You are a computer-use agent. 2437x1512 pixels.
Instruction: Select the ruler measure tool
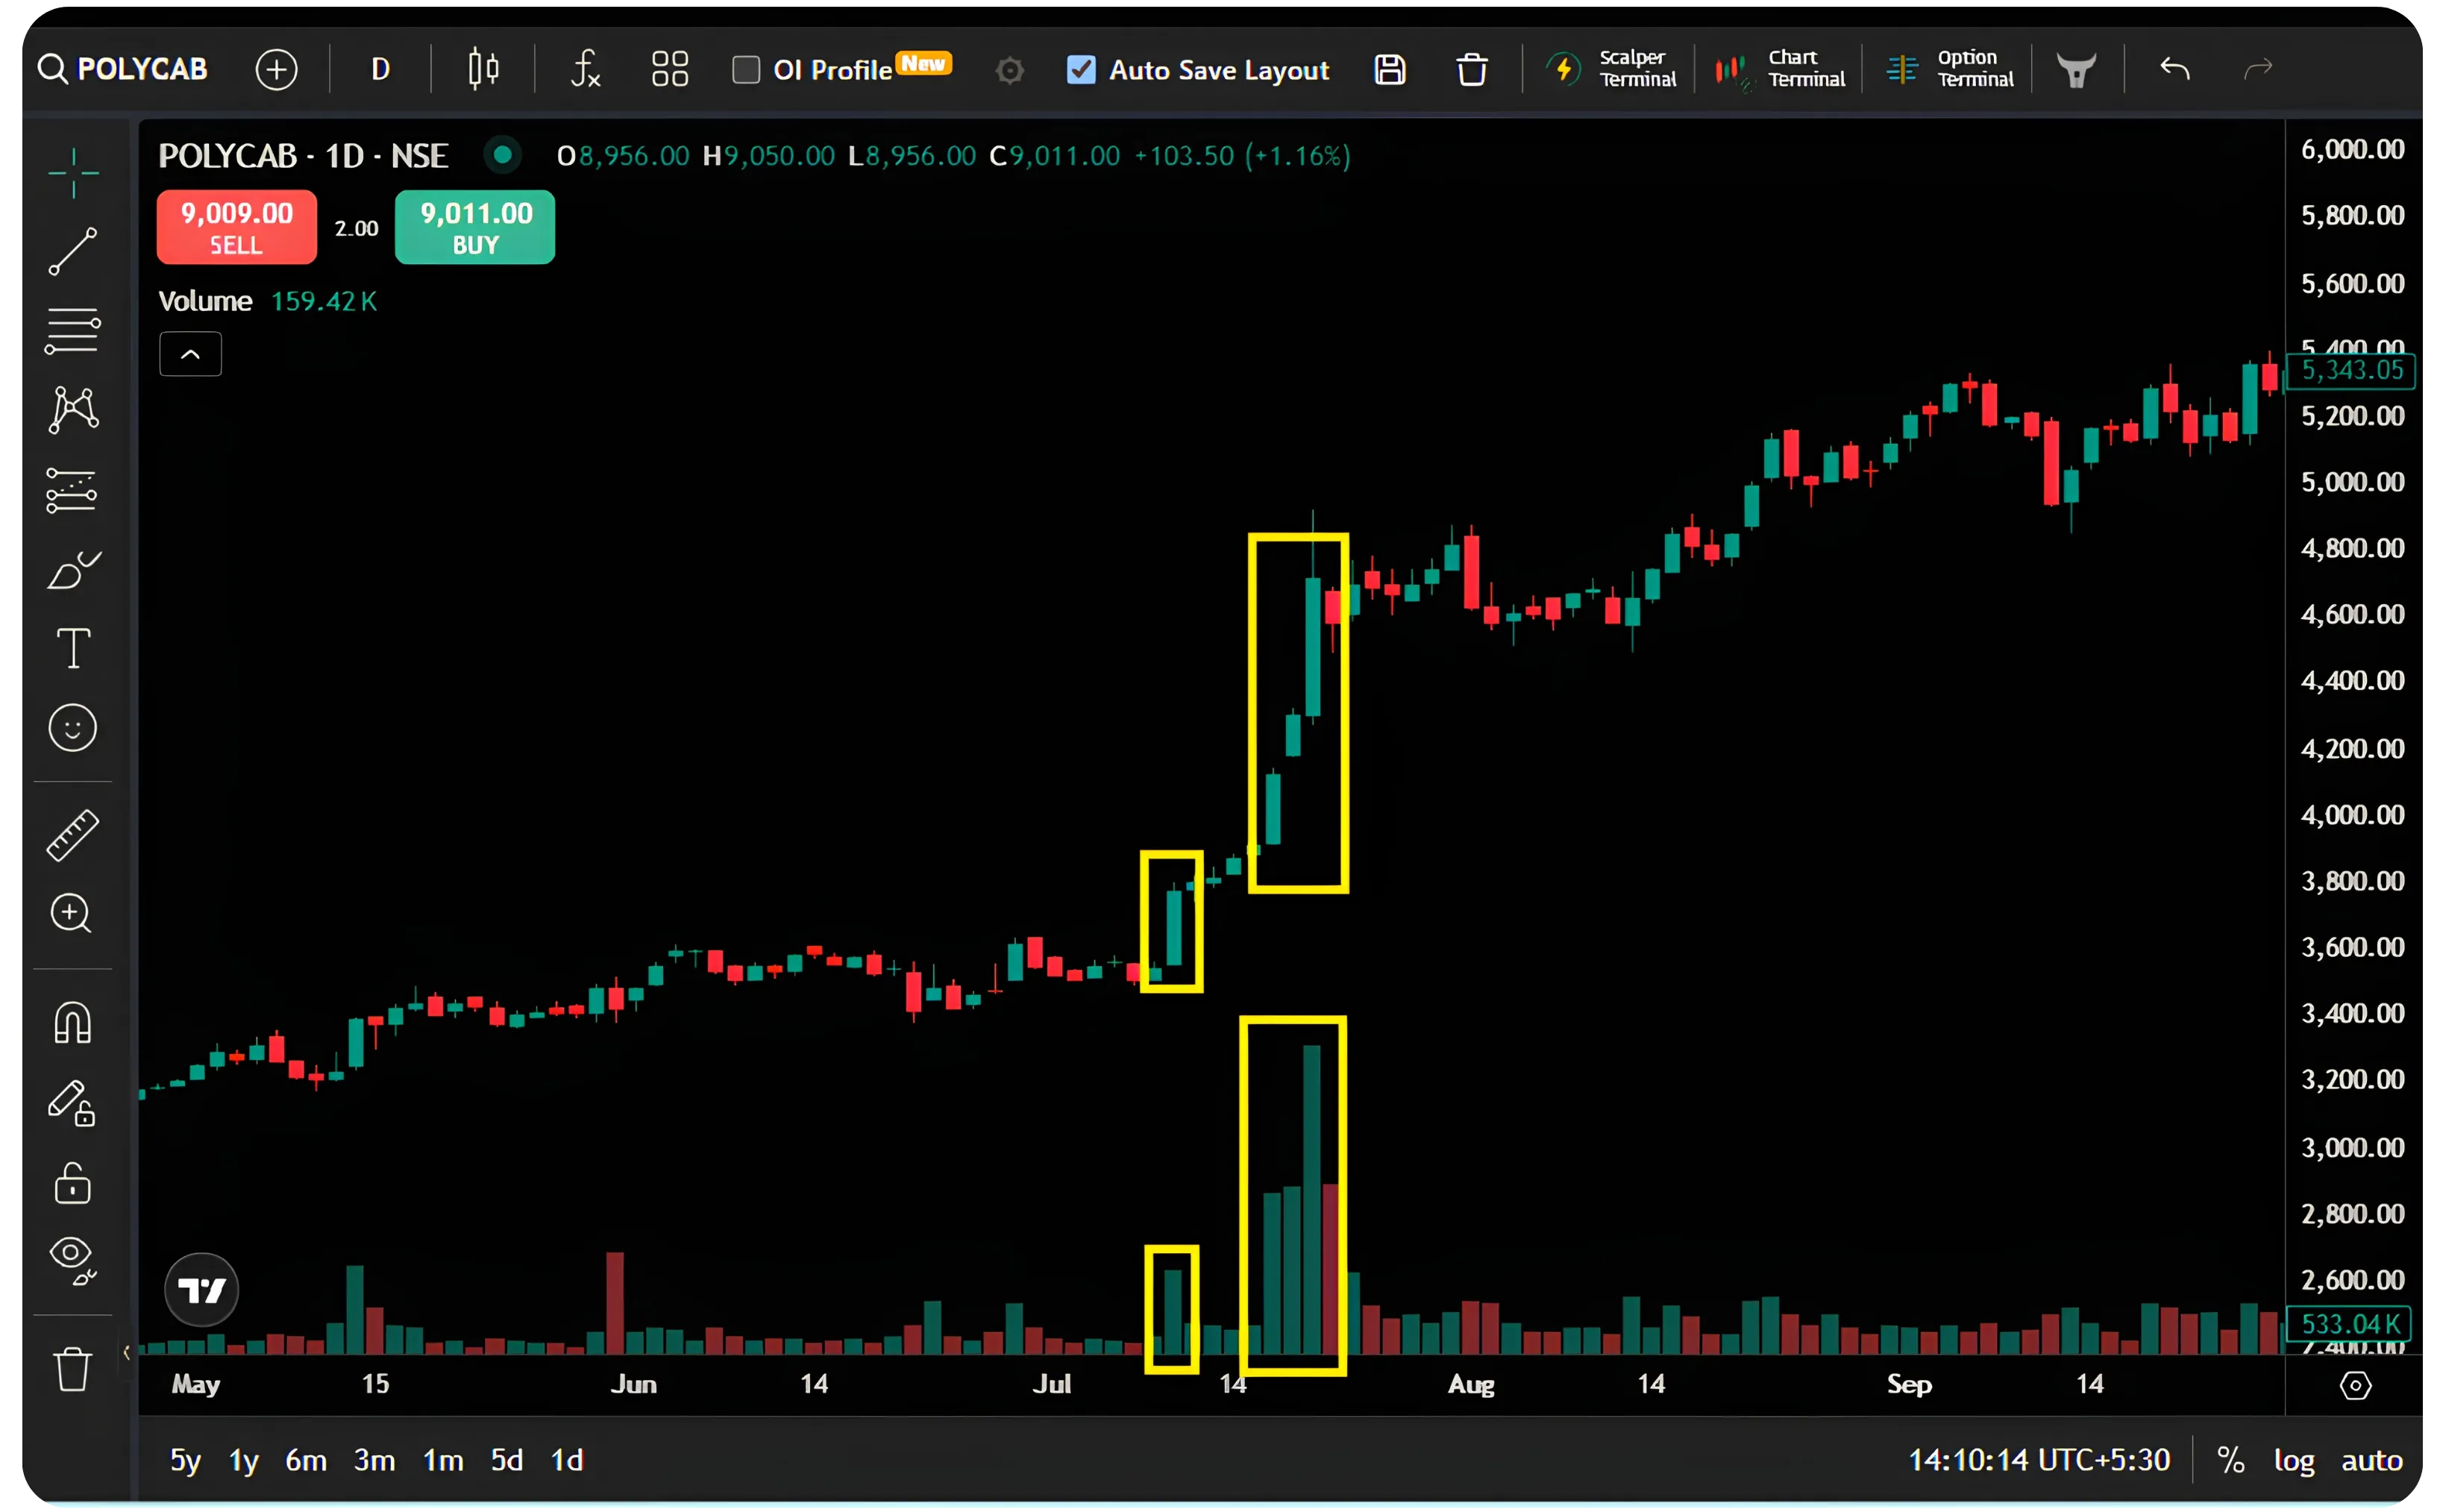(x=73, y=835)
